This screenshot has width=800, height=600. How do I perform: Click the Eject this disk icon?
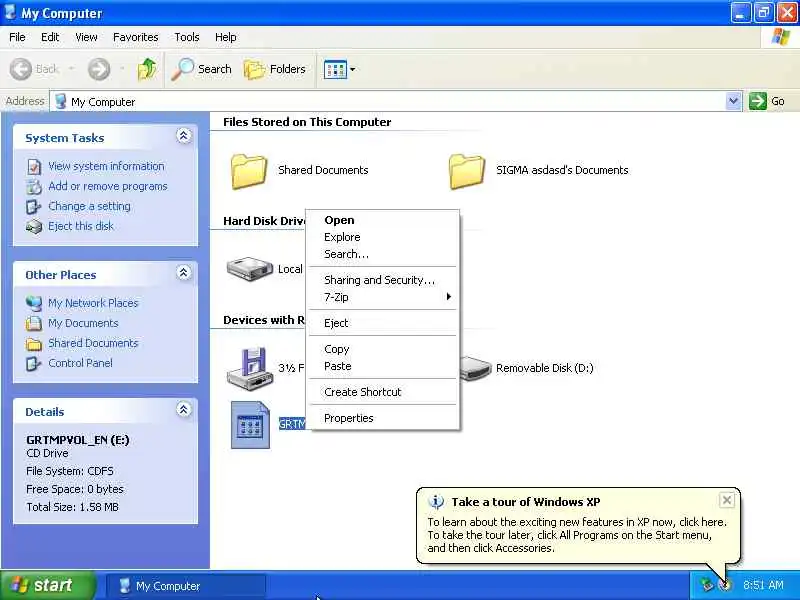[34, 227]
